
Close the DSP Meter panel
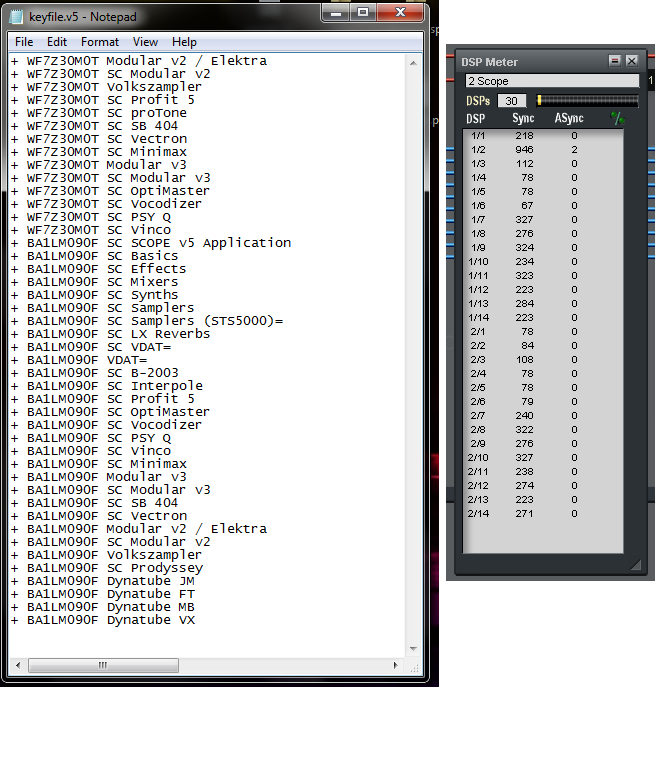pos(631,61)
